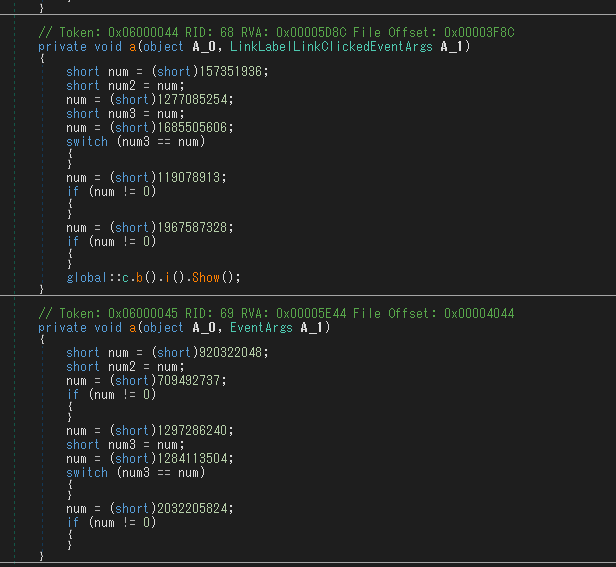Viewport: 616px width, 567px height.
Task: Click the EventArgs parameter type
Action: 264,327
